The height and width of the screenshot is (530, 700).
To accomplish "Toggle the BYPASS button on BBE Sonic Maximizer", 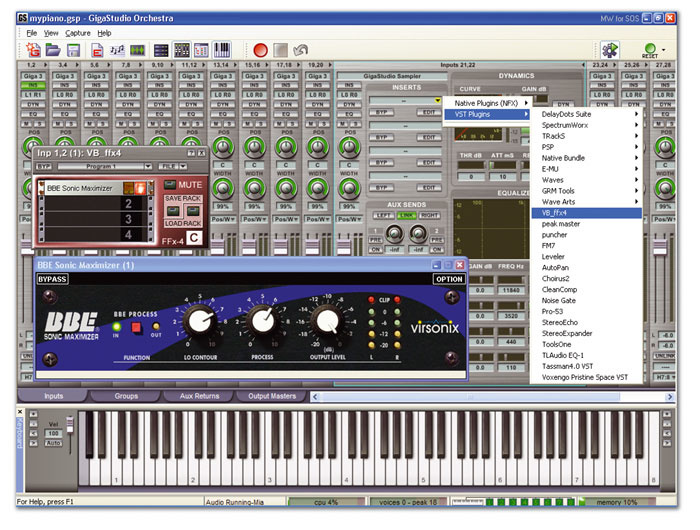I will point(52,279).
